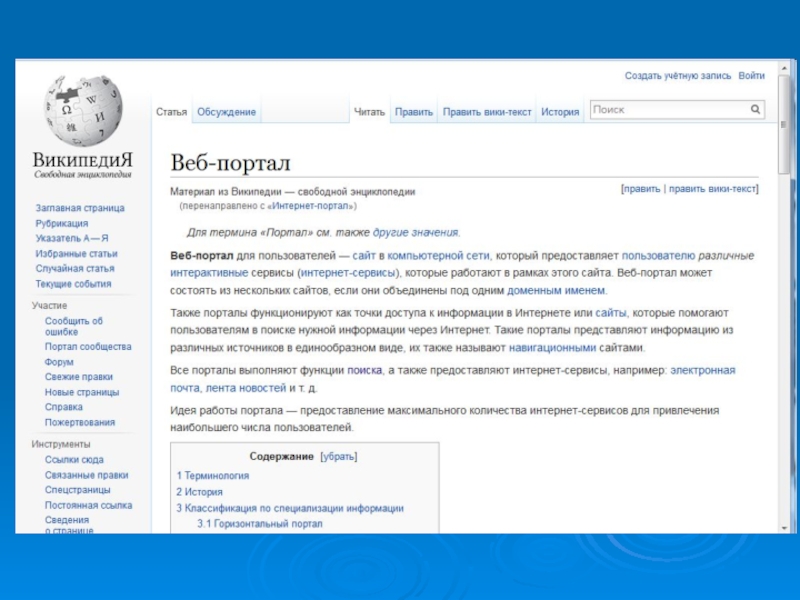Image resolution: width=800 pixels, height=600 pixels.
Task: Open Рубрикация in sidebar
Action: pyautogui.click(x=62, y=223)
